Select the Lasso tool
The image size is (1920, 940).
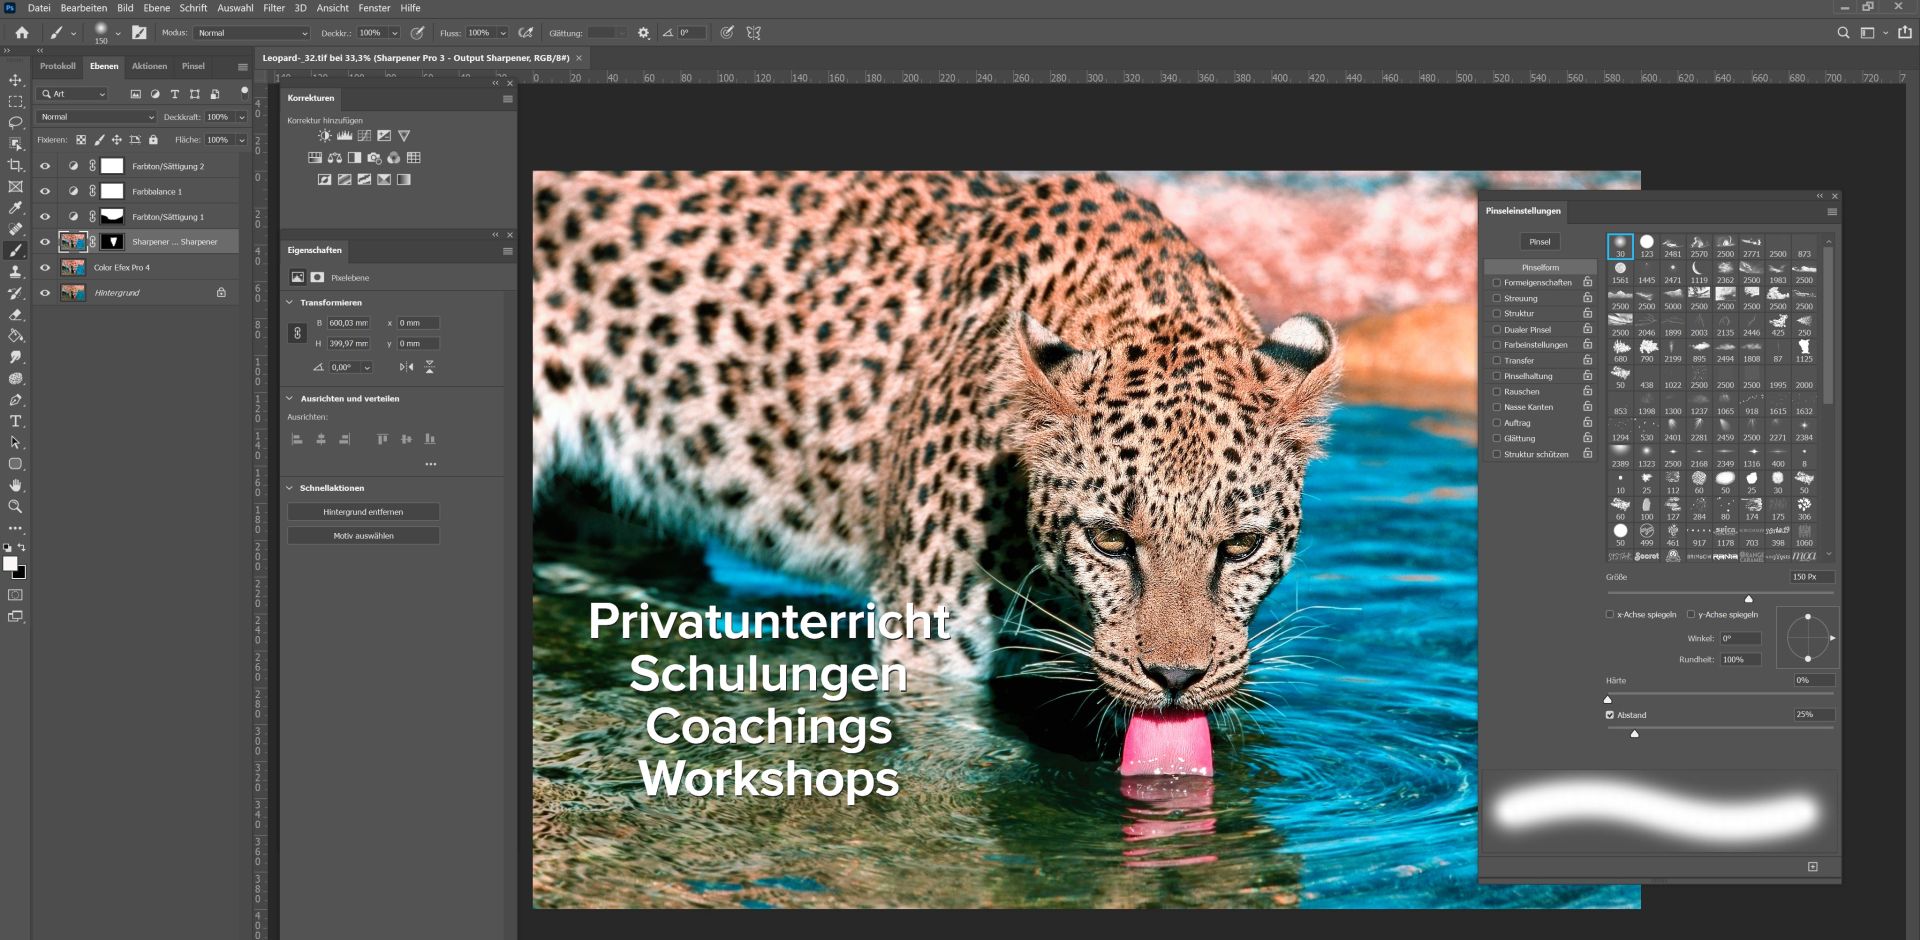pos(16,123)
